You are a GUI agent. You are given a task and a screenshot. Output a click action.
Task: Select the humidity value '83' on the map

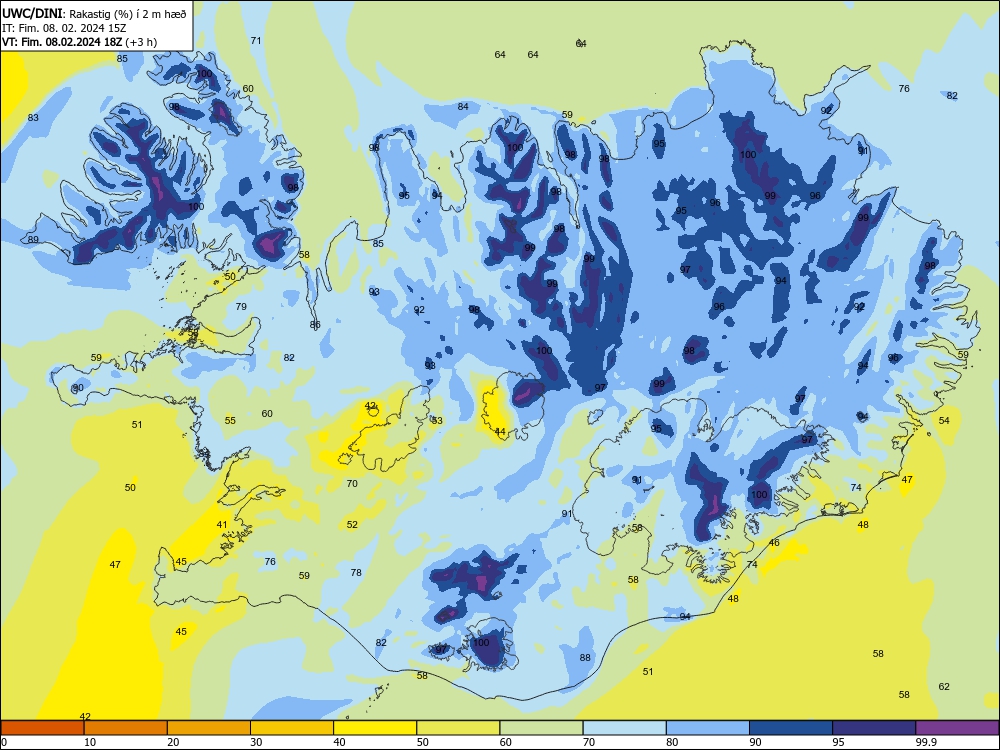33,117
